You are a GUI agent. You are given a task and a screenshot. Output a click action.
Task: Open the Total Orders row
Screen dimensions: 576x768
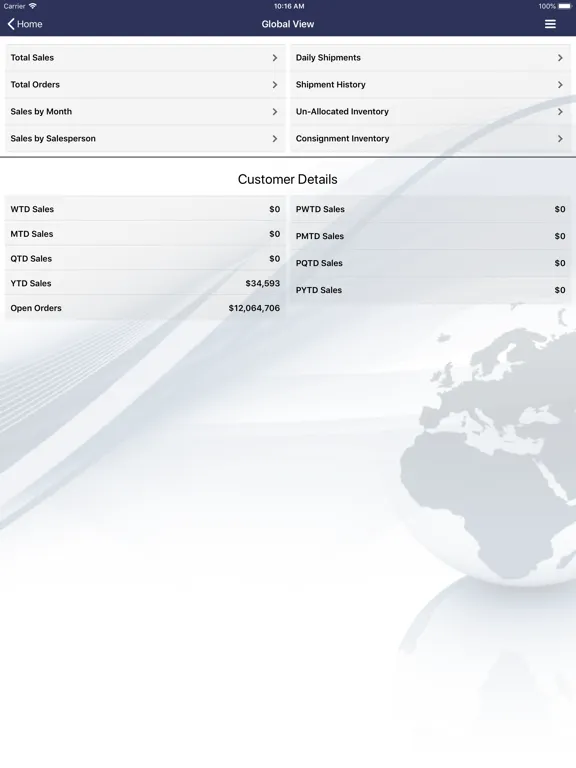coord(145,85)
